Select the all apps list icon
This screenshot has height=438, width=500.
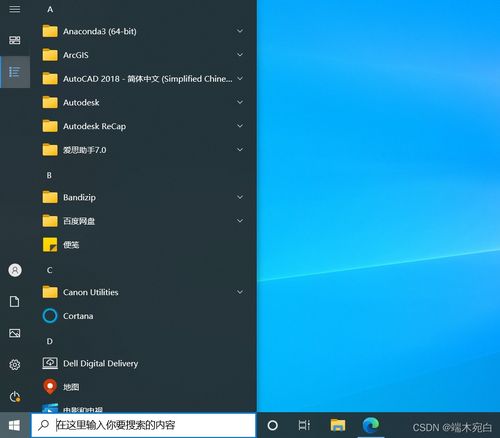[15, 72]
